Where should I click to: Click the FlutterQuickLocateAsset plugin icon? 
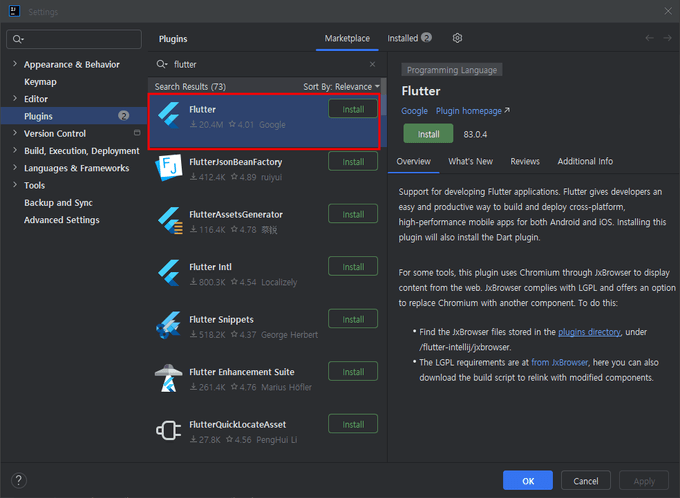click(168, 430)
